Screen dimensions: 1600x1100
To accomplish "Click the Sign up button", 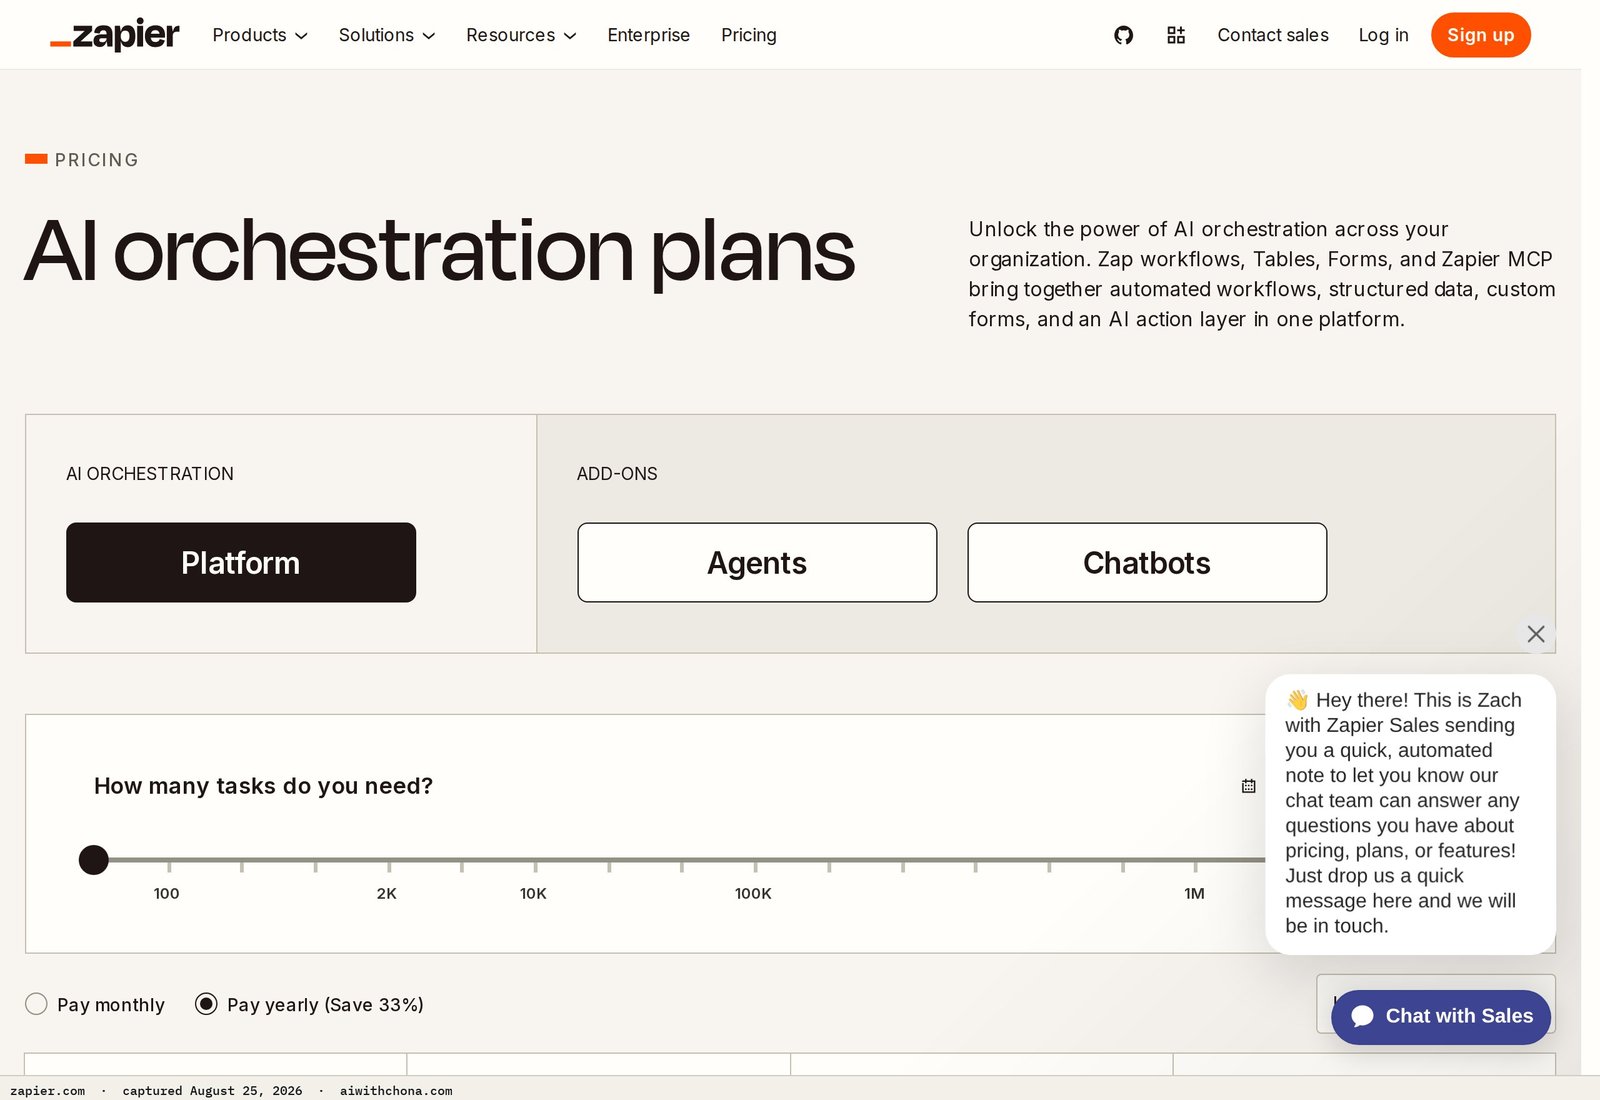I will (1481, 35).
